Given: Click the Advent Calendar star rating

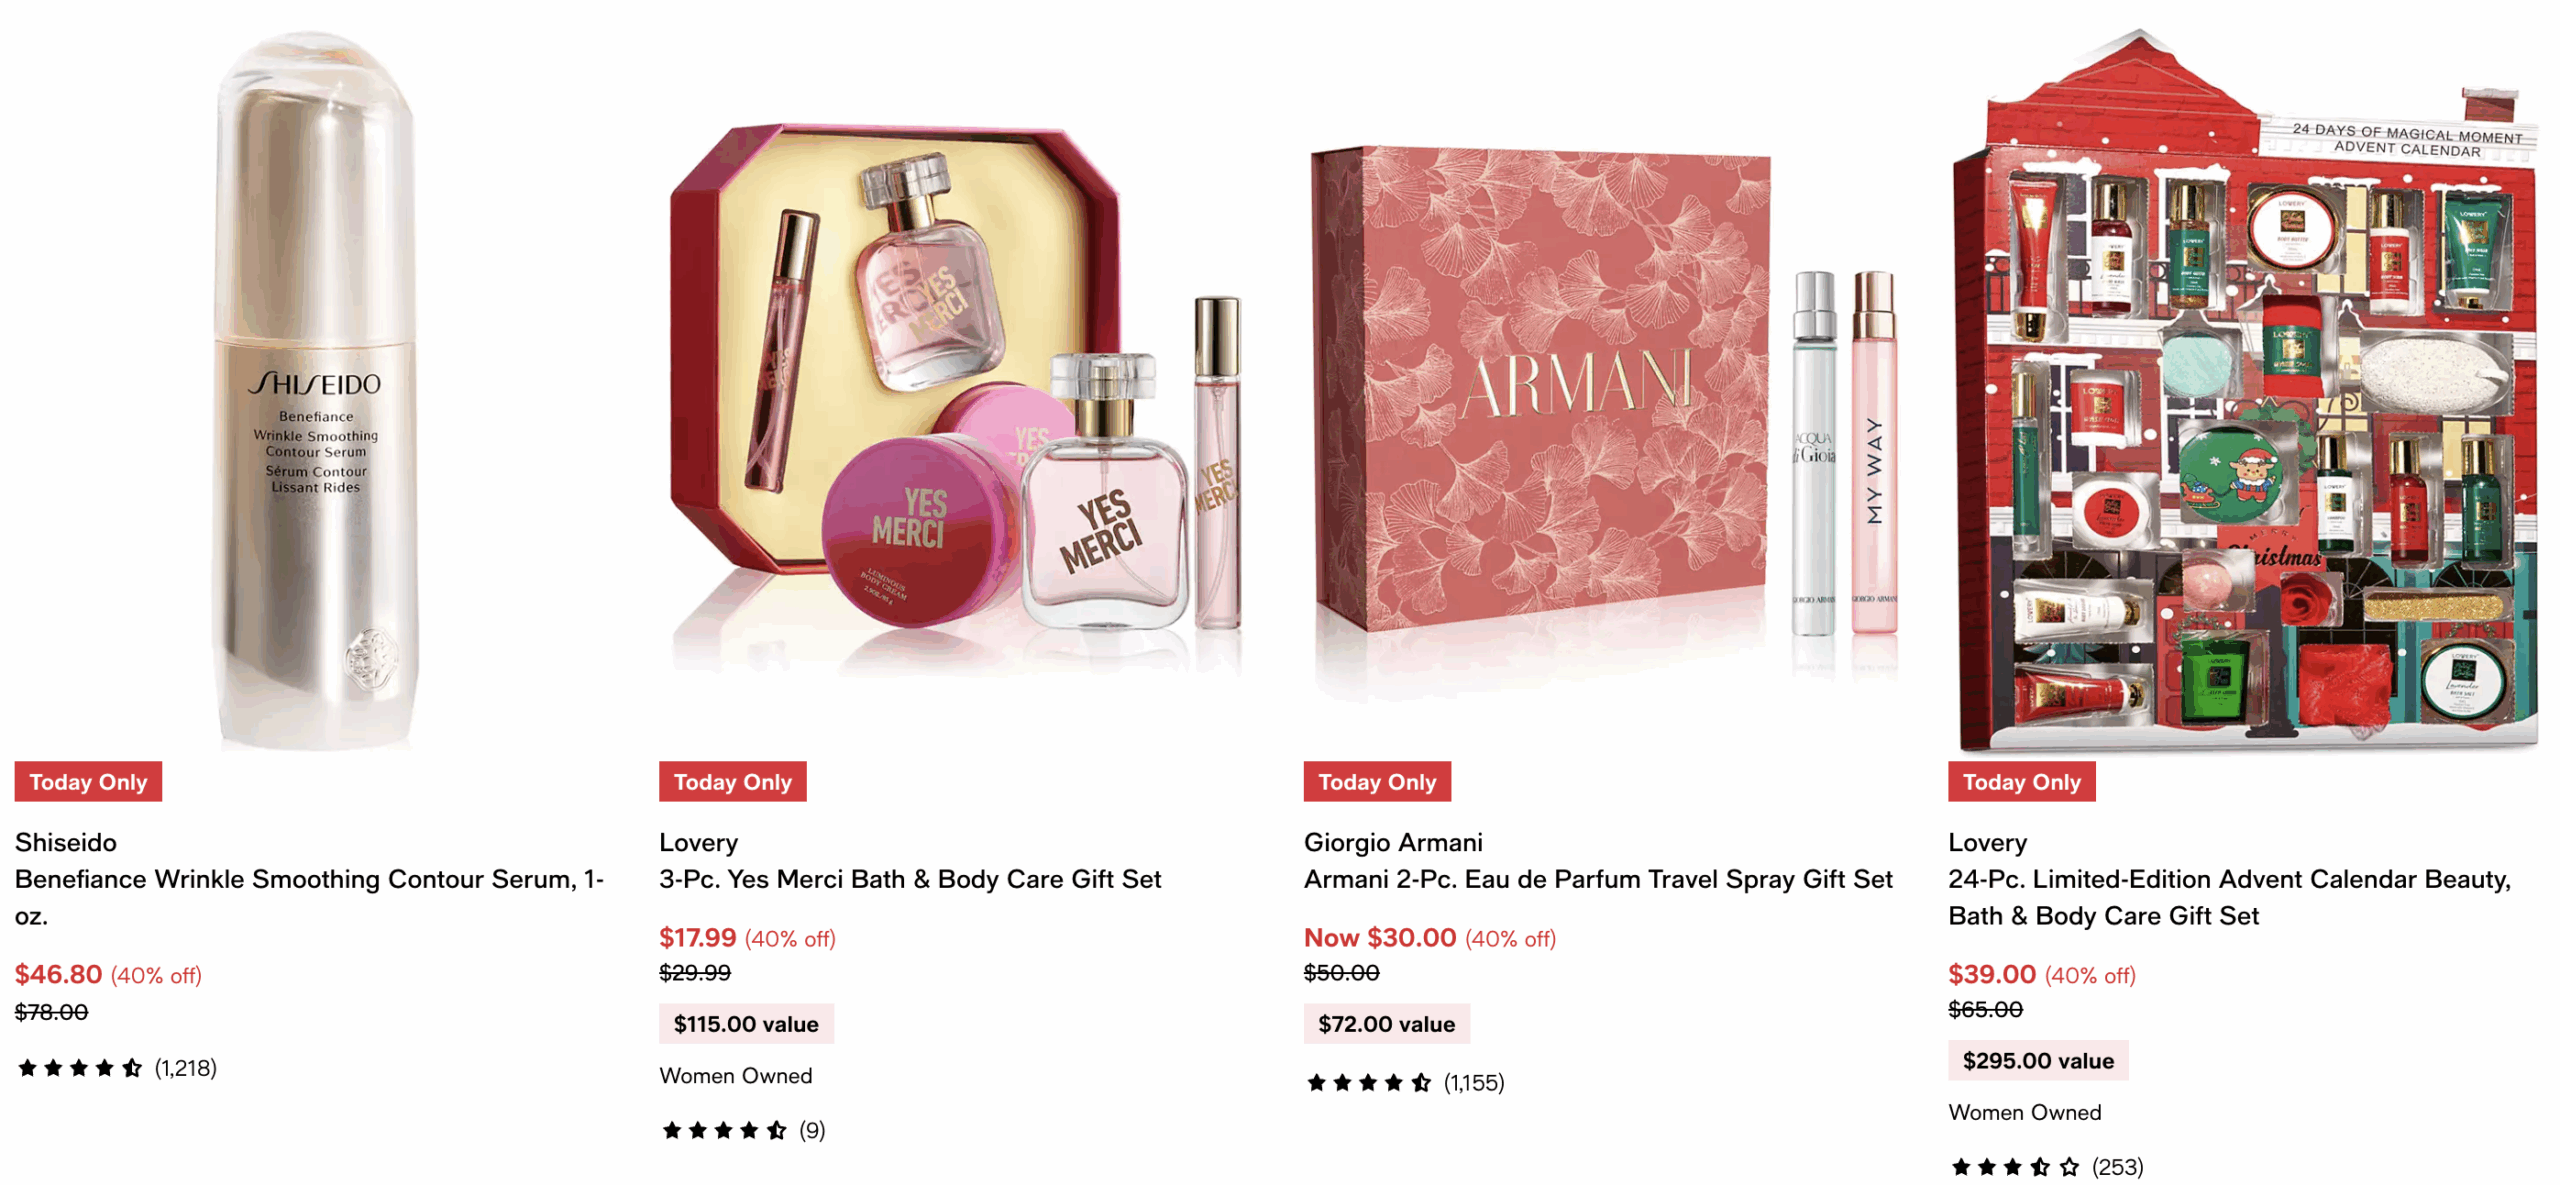Looking at the screenshot, I should 2046,1166.
